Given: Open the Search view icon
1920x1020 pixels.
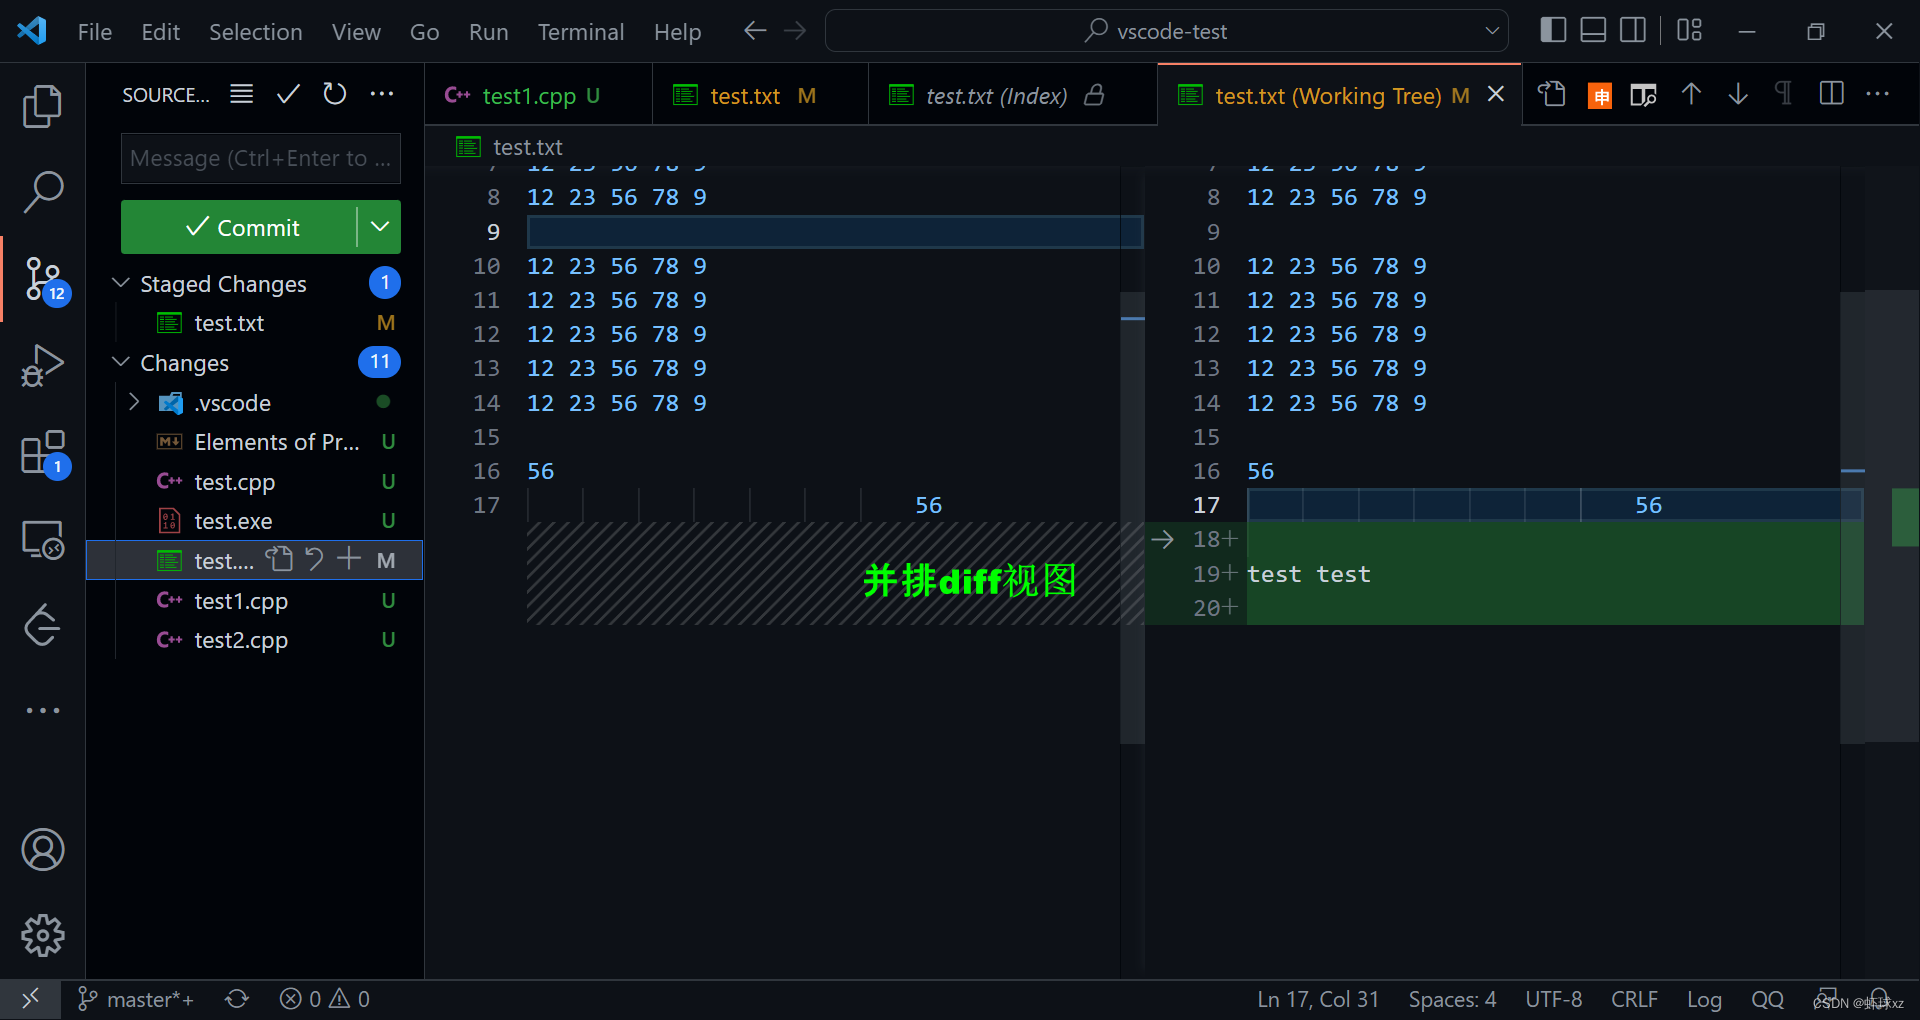Looking at the screenshot, I should point(42,191).
